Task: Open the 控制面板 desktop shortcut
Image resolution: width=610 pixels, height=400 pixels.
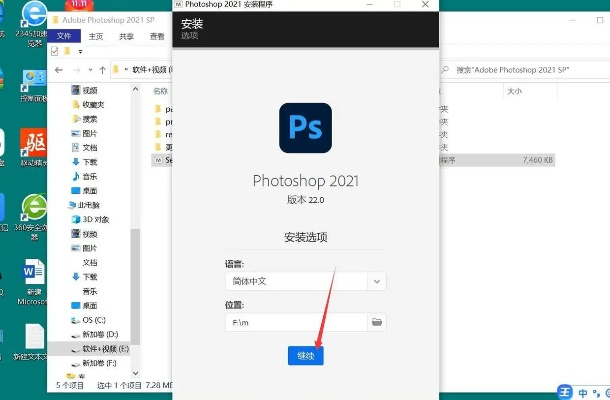Action: click(34, 86)
